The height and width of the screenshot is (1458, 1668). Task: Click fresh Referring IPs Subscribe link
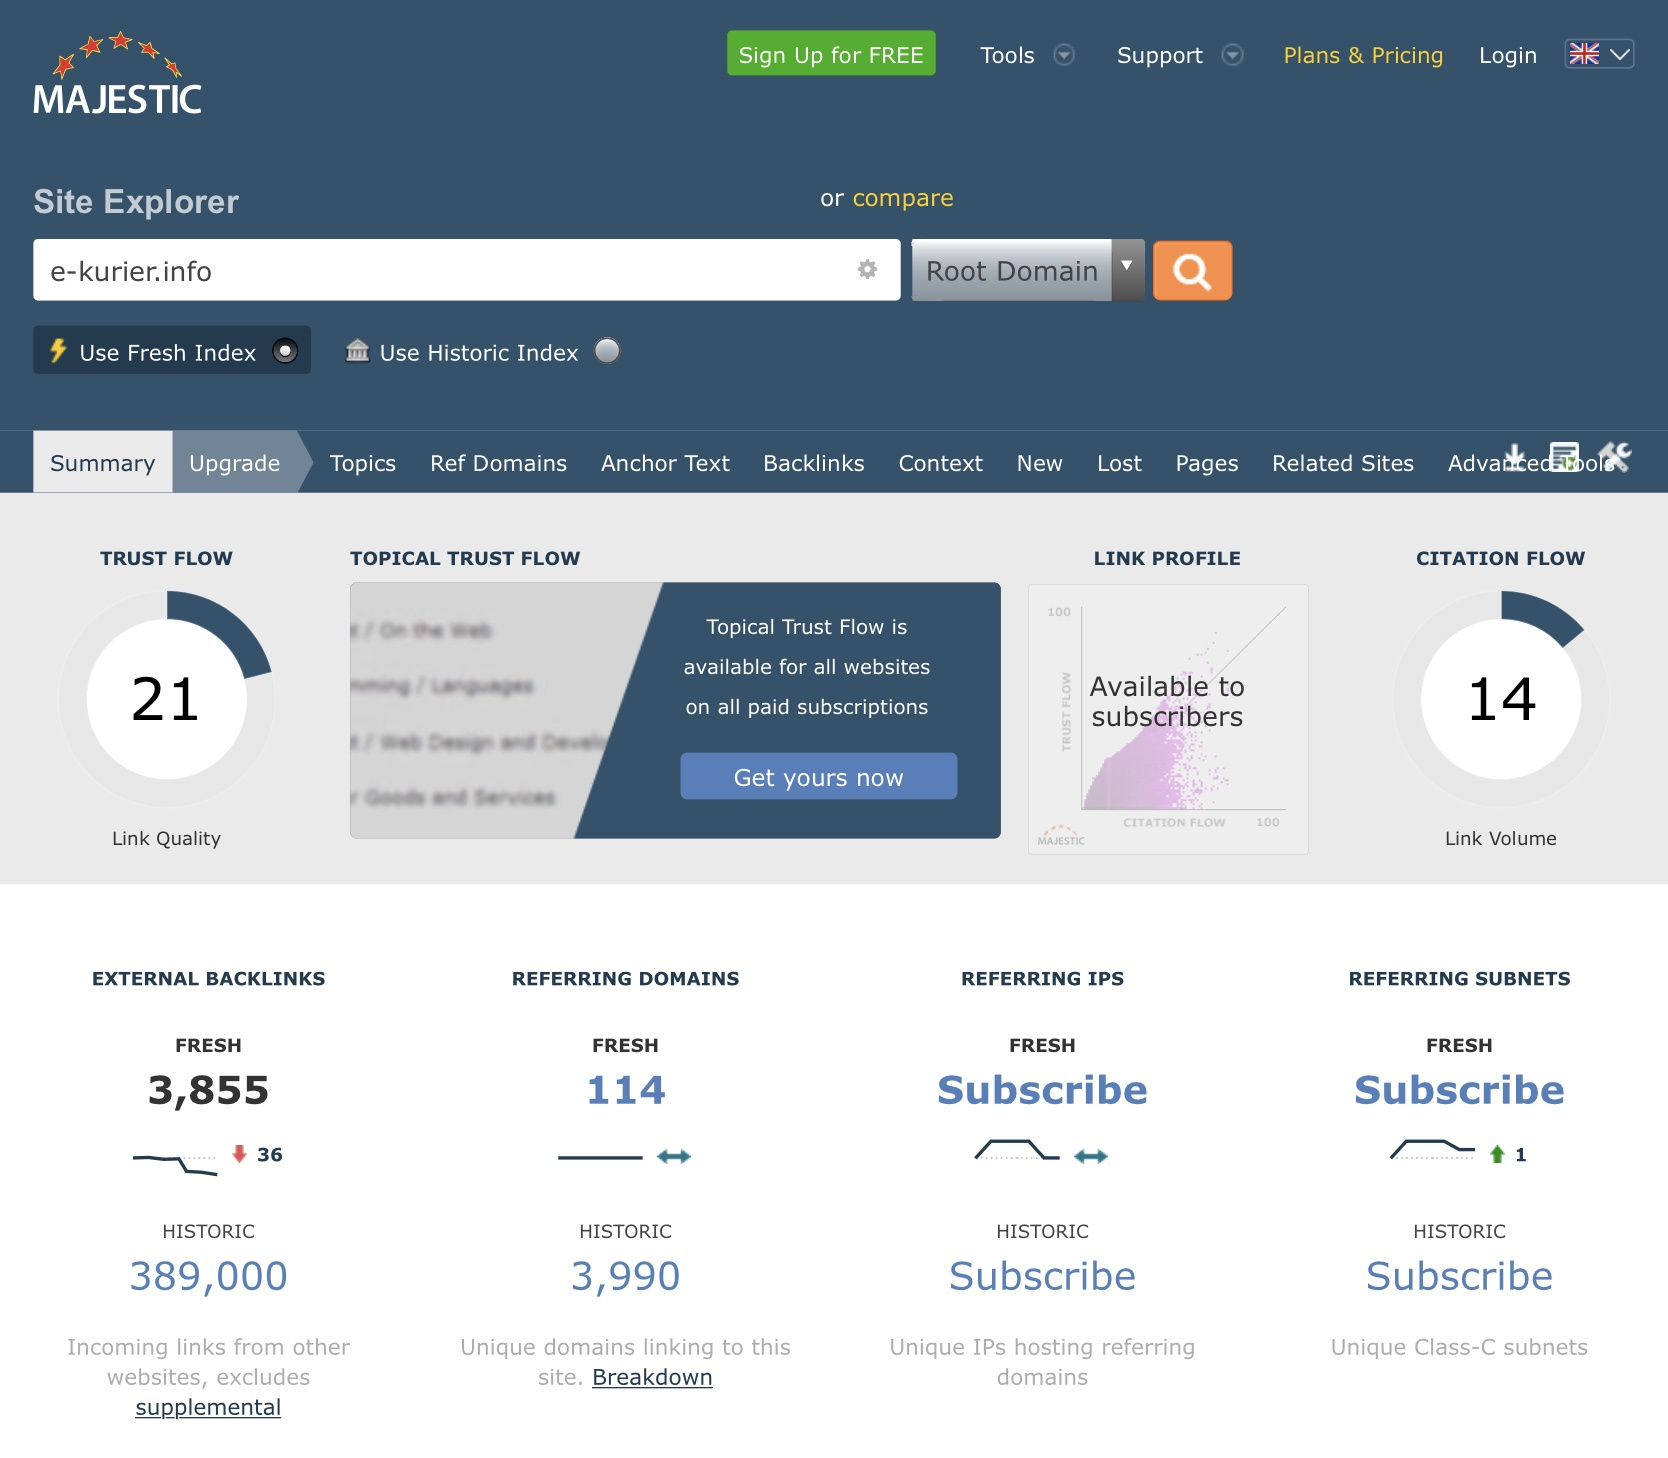coord(1043,1090)
